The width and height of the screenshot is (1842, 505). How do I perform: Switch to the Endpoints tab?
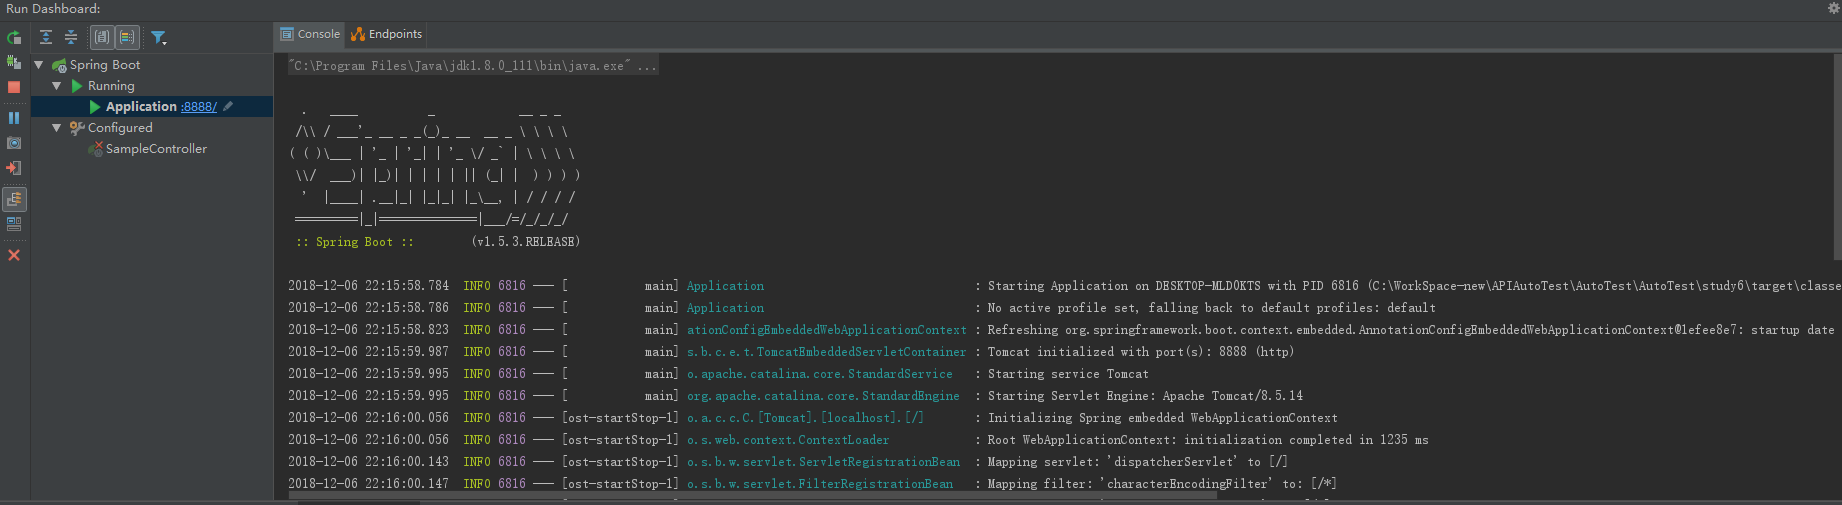[x=386, y=34]
